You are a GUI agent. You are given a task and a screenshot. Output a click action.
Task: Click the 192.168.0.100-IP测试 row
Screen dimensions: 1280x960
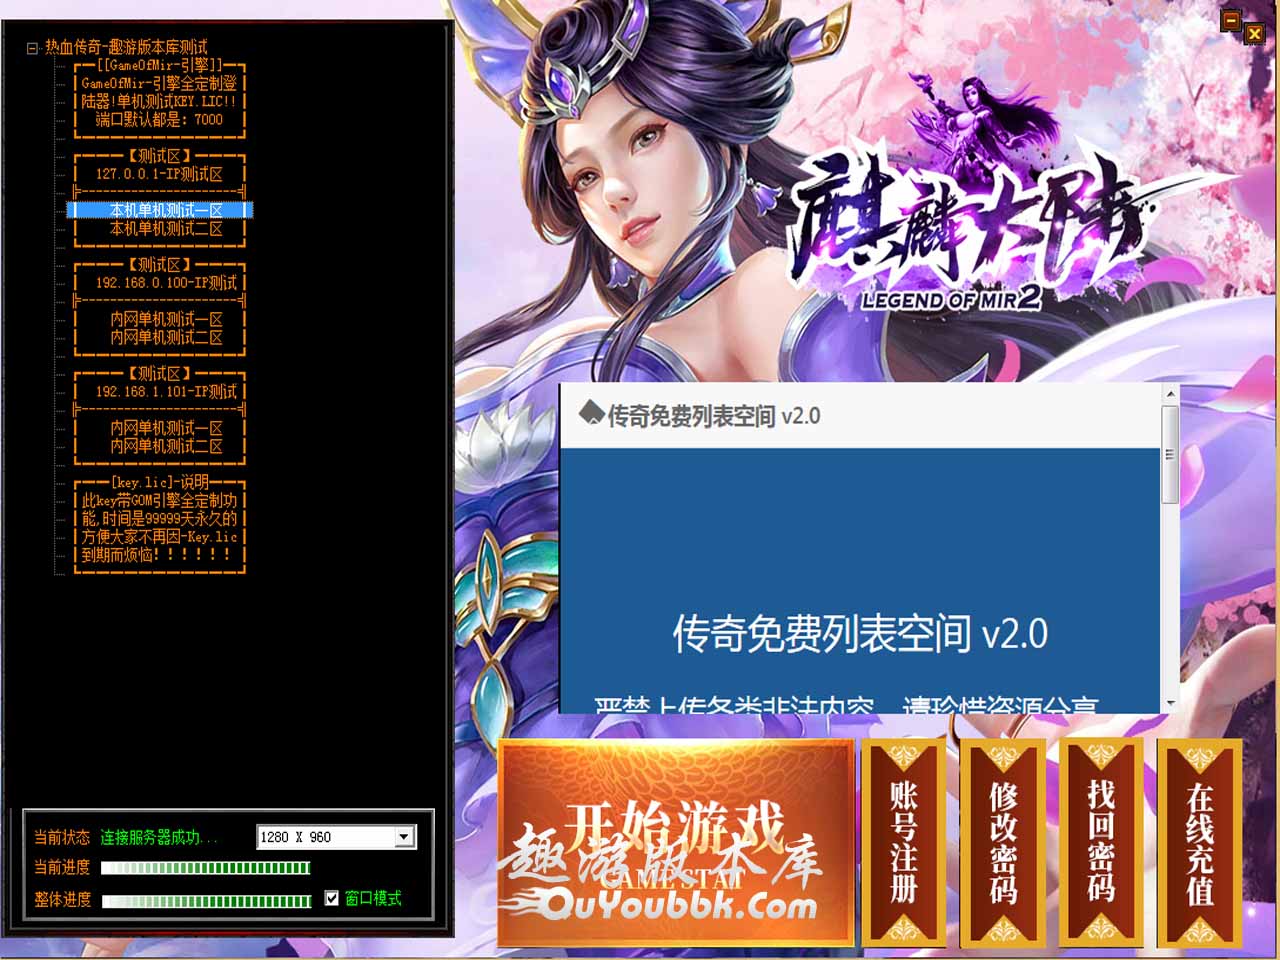(160, 283)
